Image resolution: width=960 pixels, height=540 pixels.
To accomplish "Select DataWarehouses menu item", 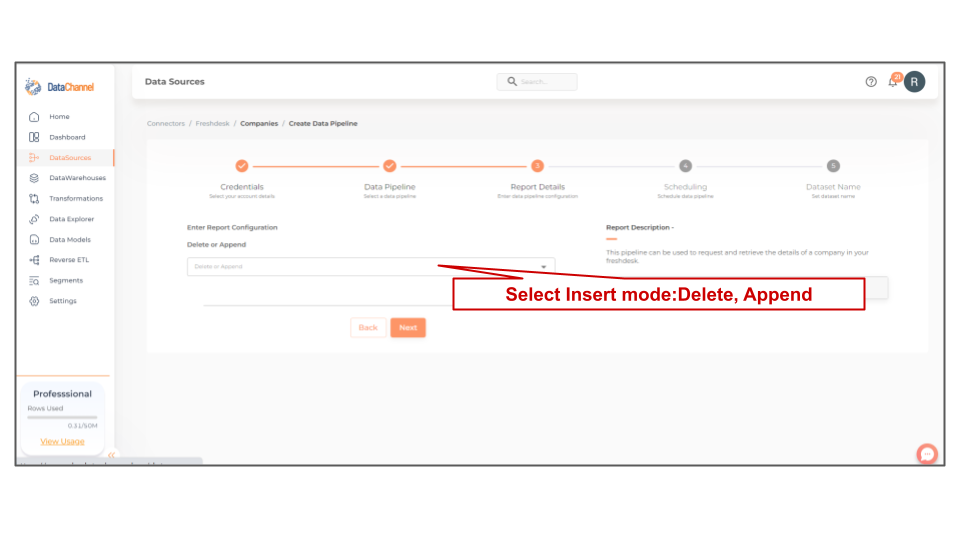I will coord(77,178).
